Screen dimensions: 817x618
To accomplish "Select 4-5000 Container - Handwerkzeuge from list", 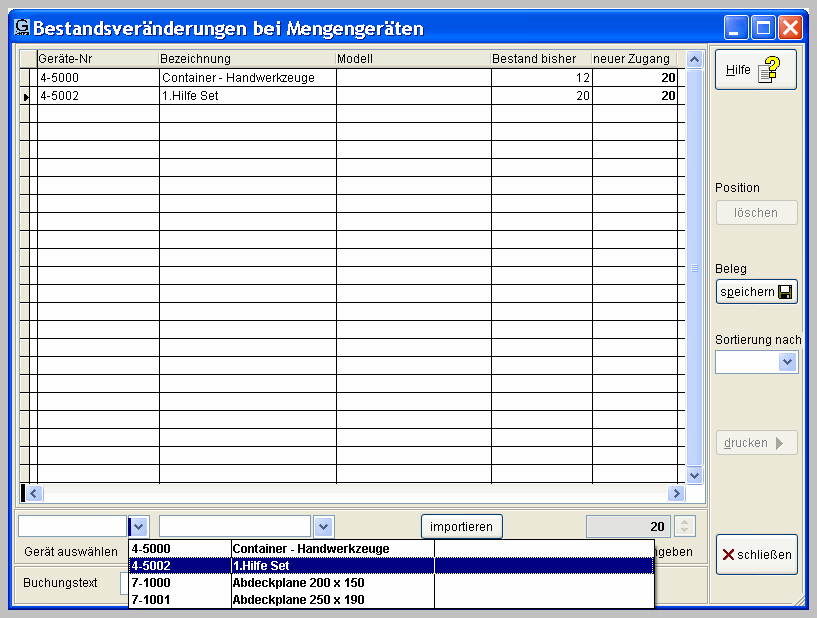I will (310, 549).
